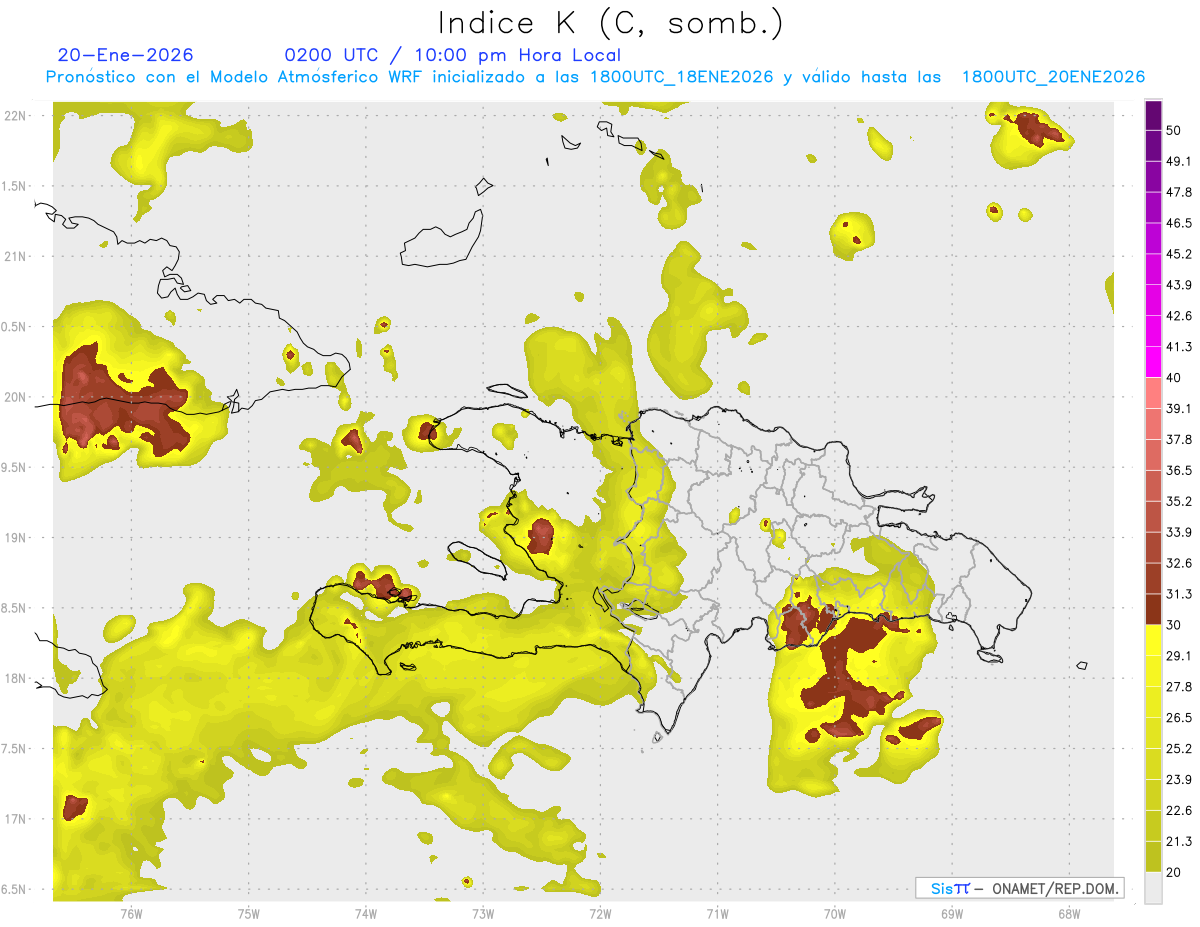Pick the dark brown swatch between 30 and 31.3
The image size is (1200, 927).
click(1154, 610)
